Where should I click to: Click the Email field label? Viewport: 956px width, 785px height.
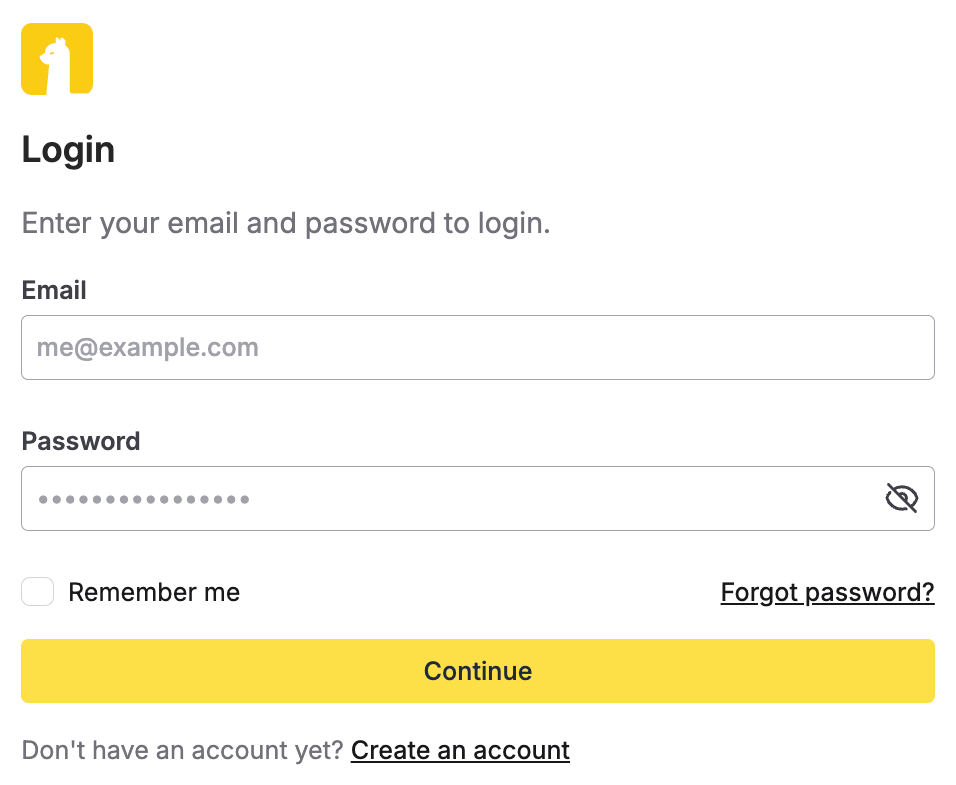[54, 290]
